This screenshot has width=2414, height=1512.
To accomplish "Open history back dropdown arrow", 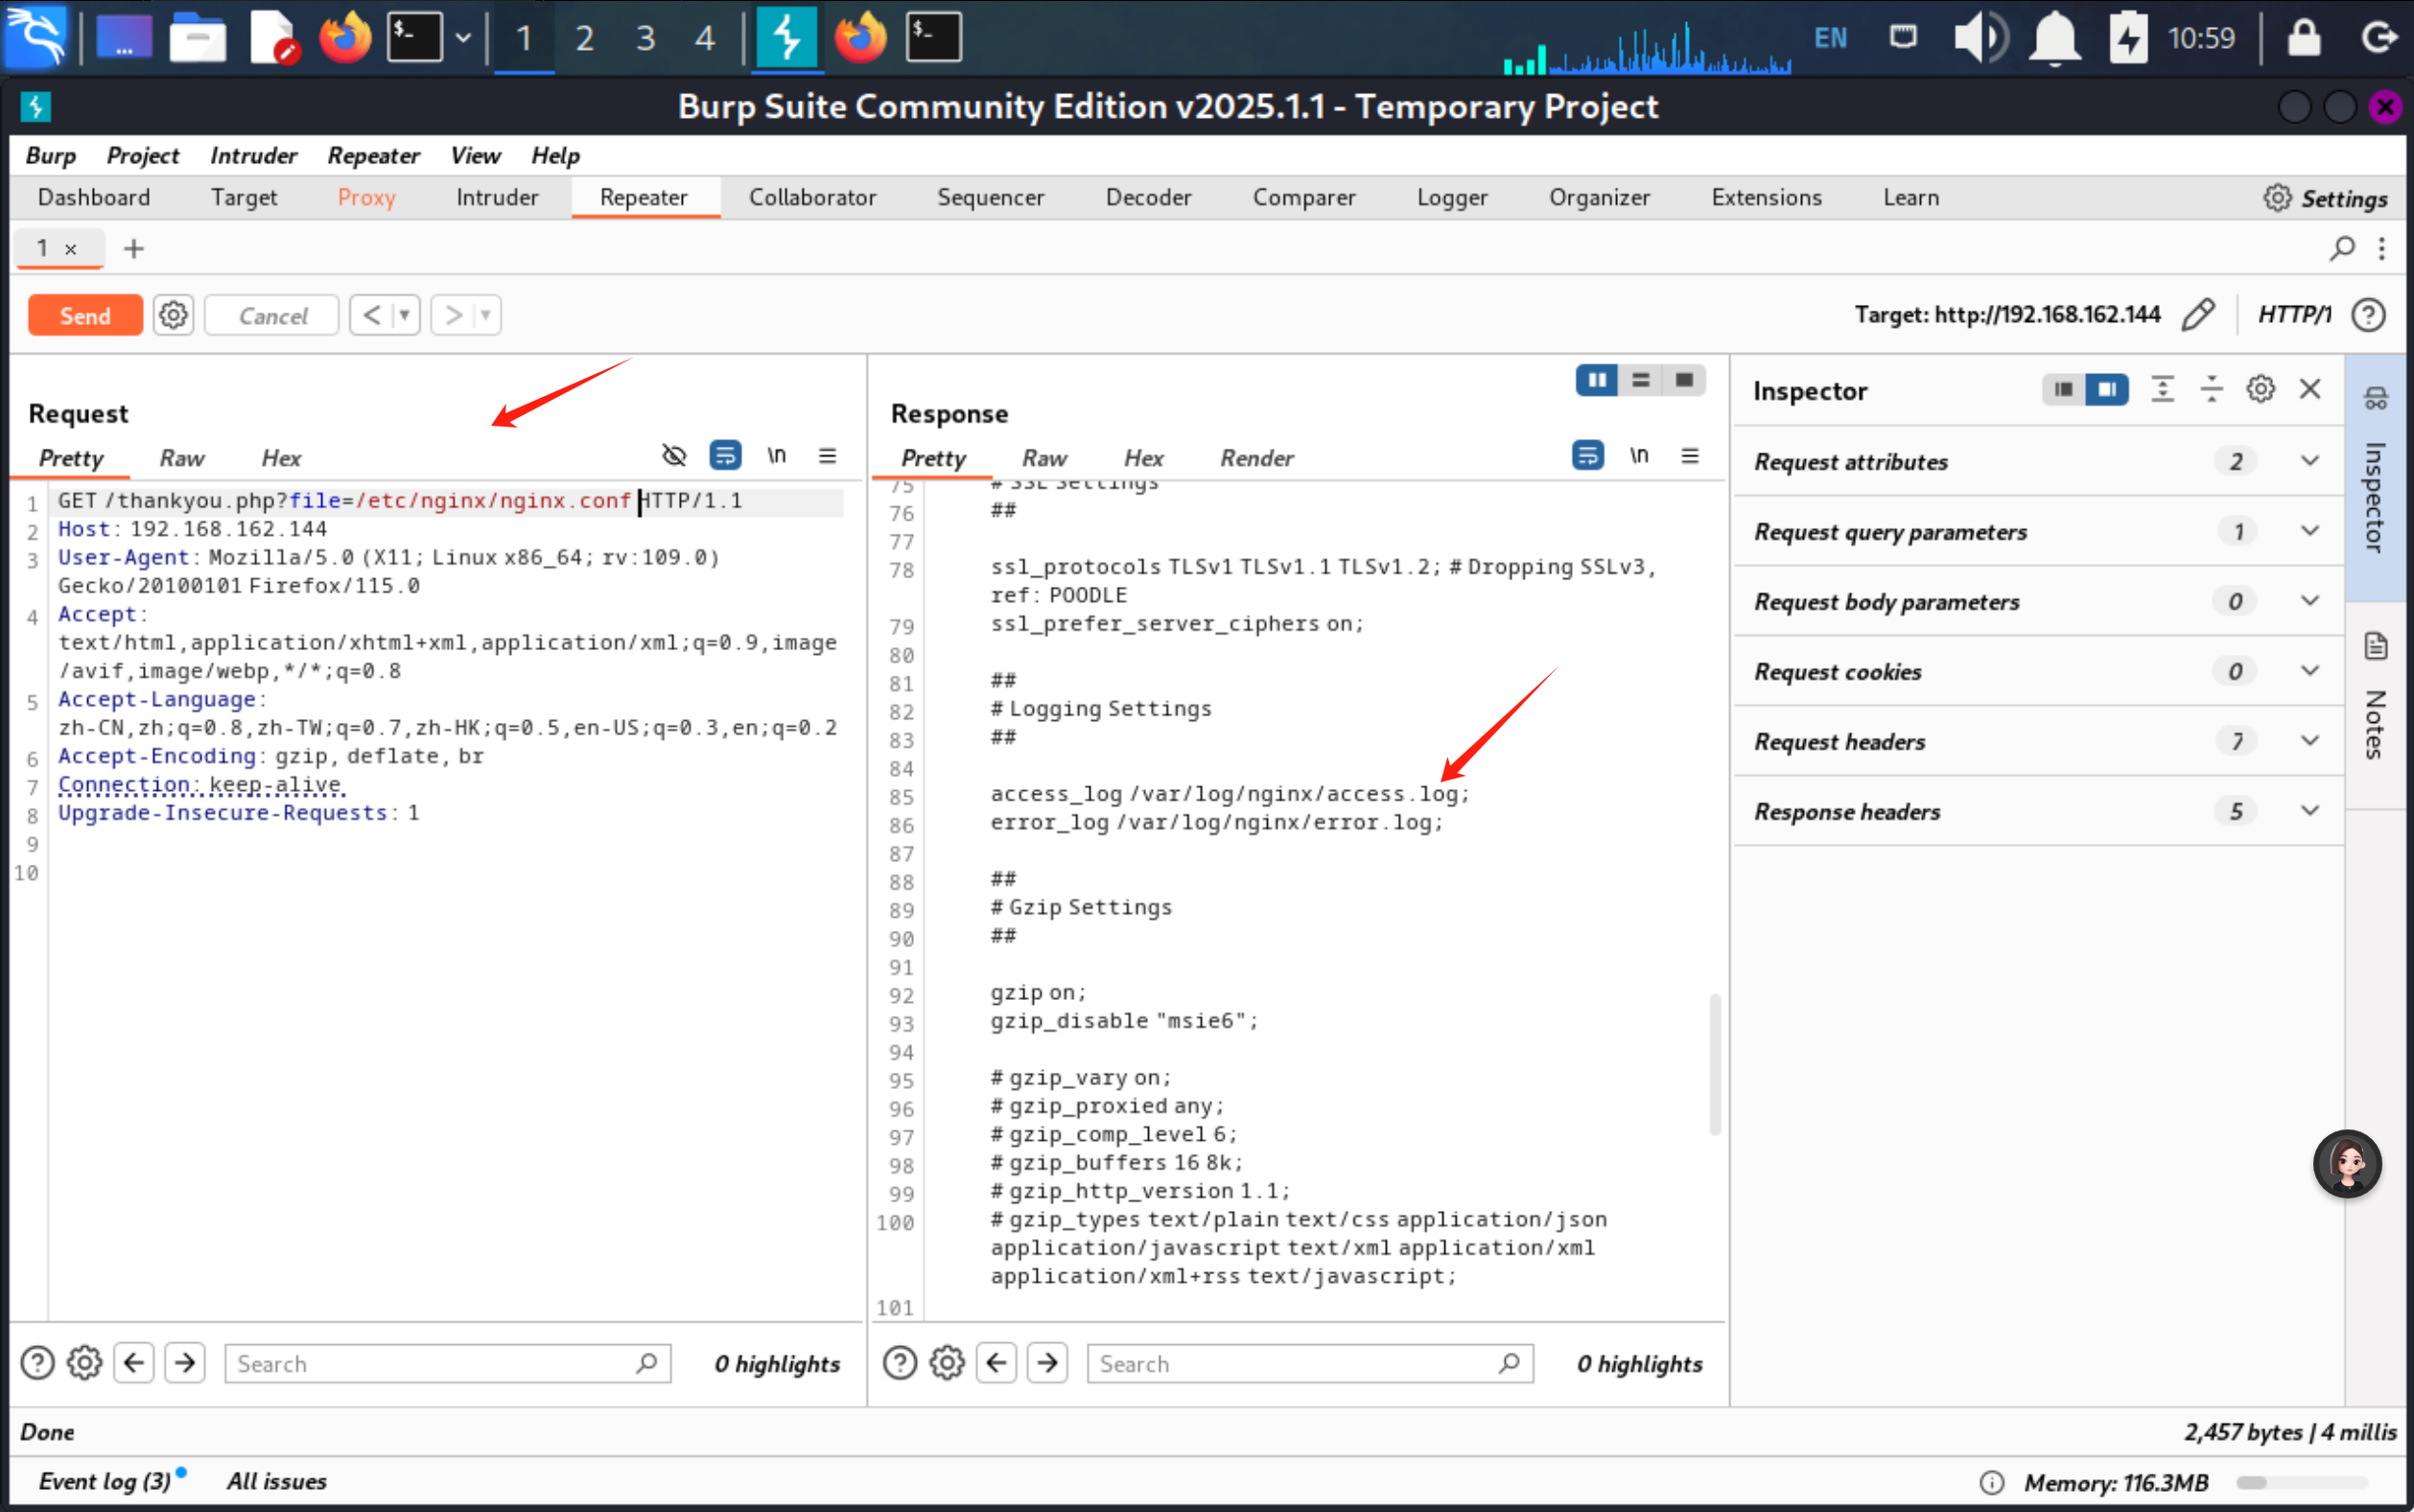I will pos(404,316).
